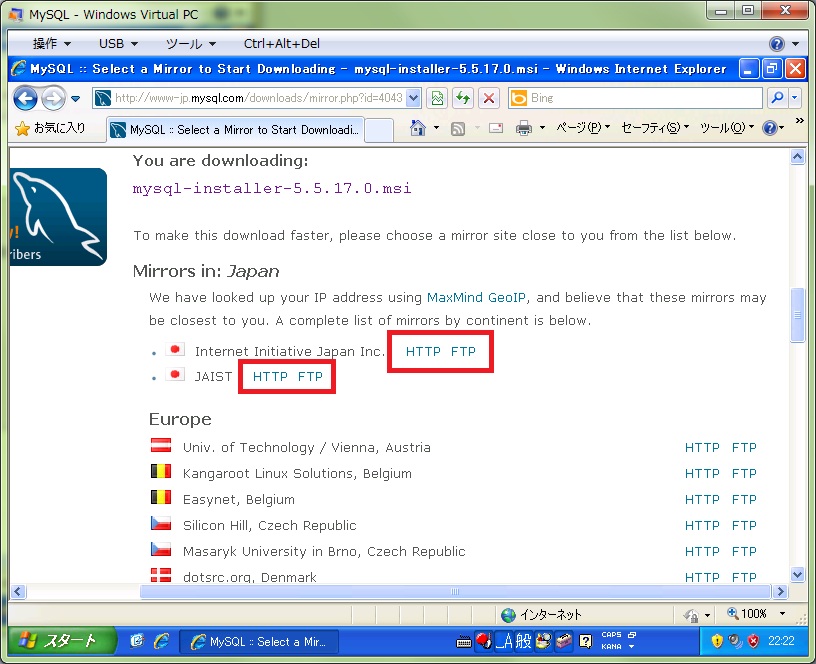The image size is (816, 664).
Task: Open IE Help question mark menu
Action: point(773,128)
